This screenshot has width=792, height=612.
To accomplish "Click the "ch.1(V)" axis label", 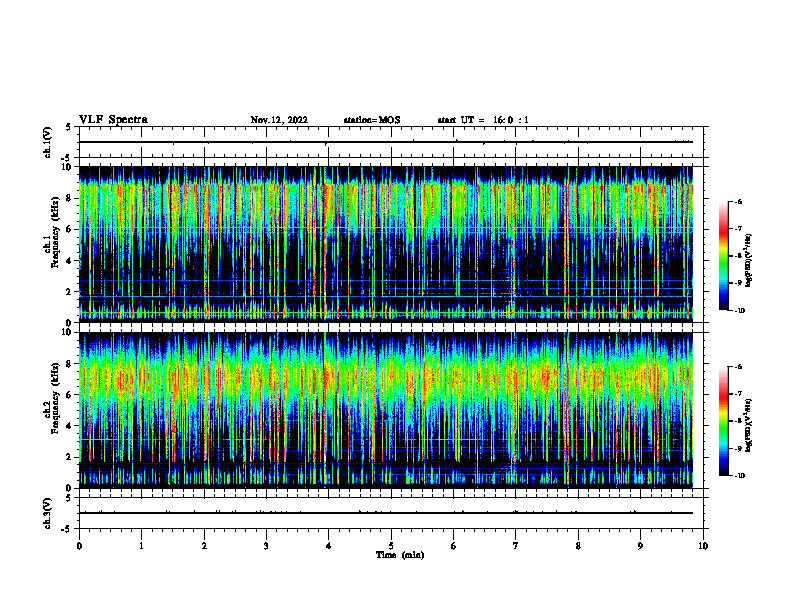I will (47, 142).
